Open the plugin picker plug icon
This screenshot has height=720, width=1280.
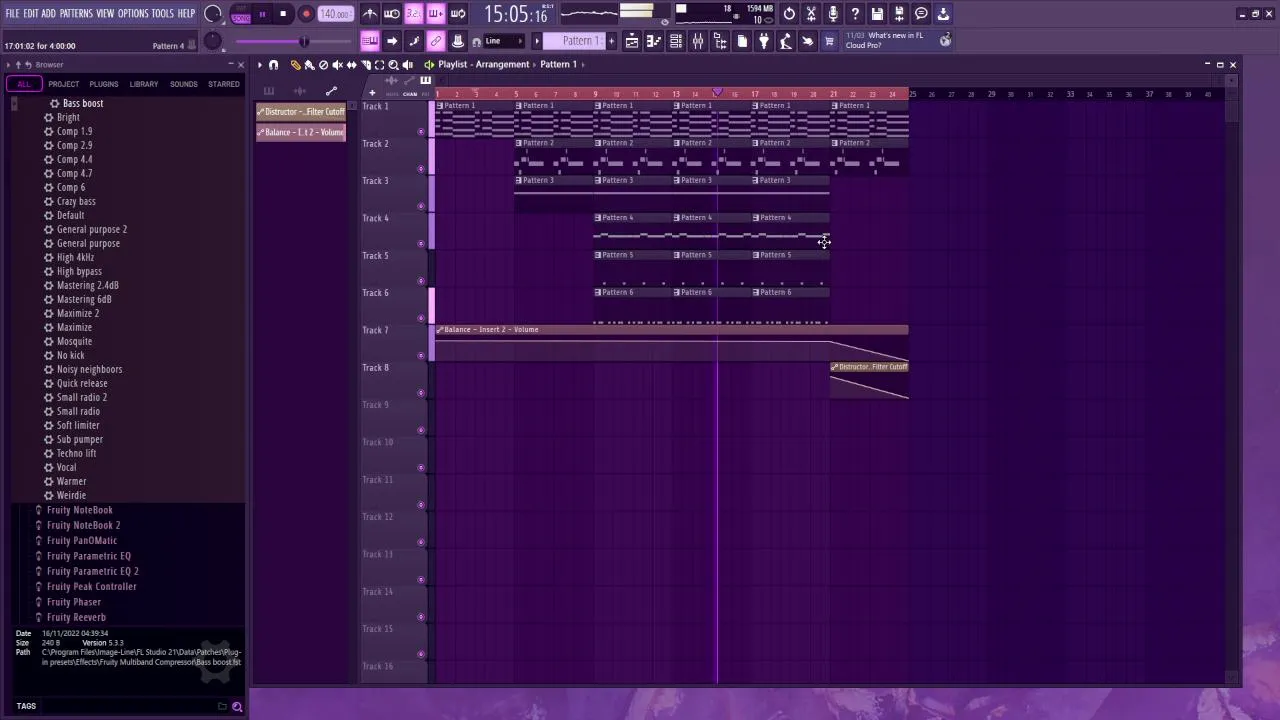pos(763,41)
